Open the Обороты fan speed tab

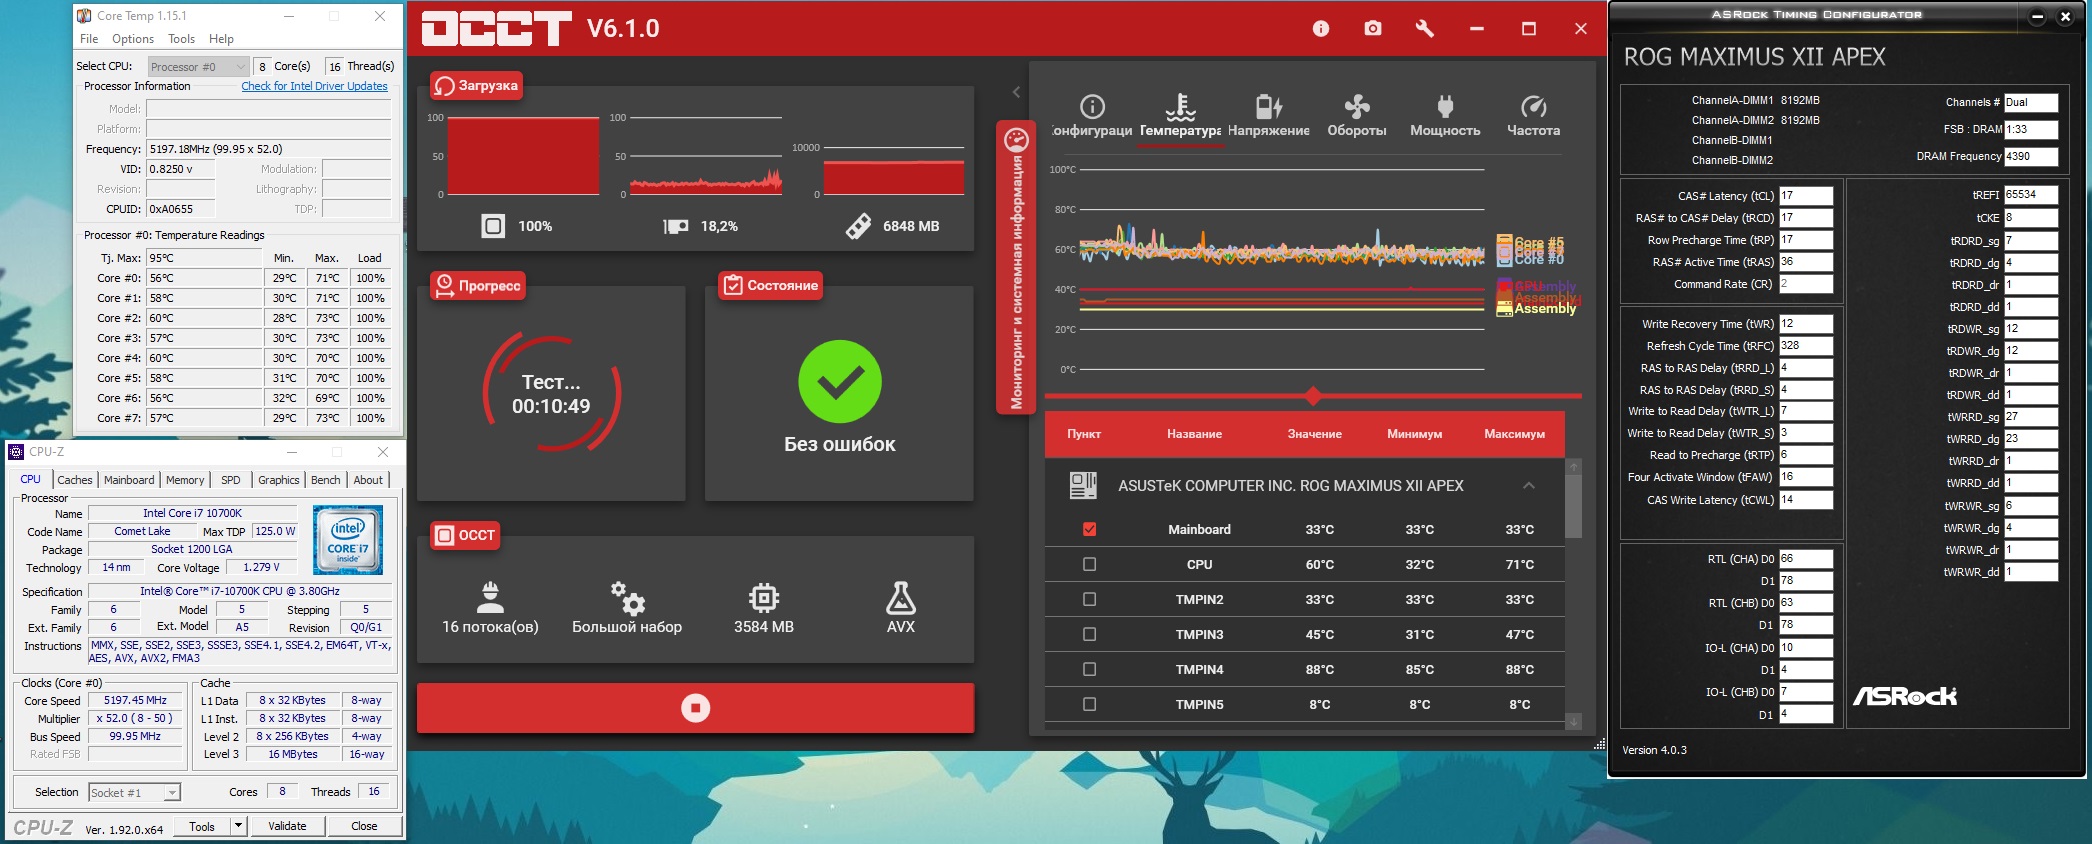[x=1356, y=115]
